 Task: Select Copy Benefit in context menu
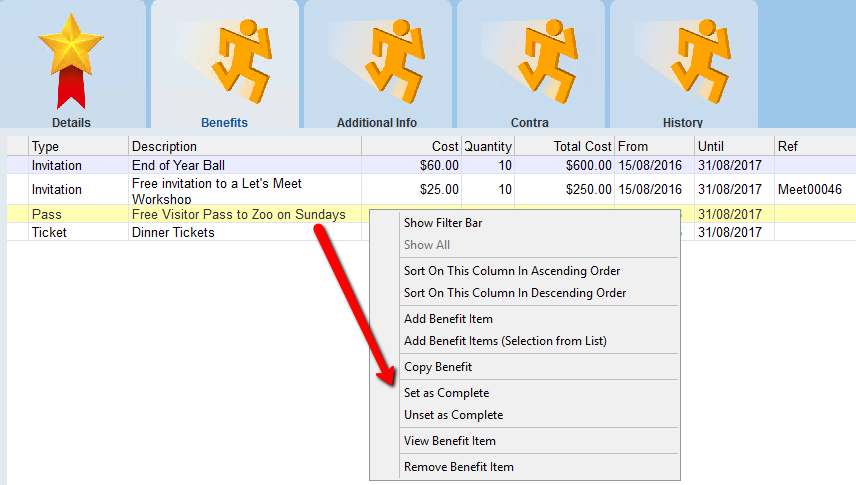pyautogui.click(x=437, y=367)
